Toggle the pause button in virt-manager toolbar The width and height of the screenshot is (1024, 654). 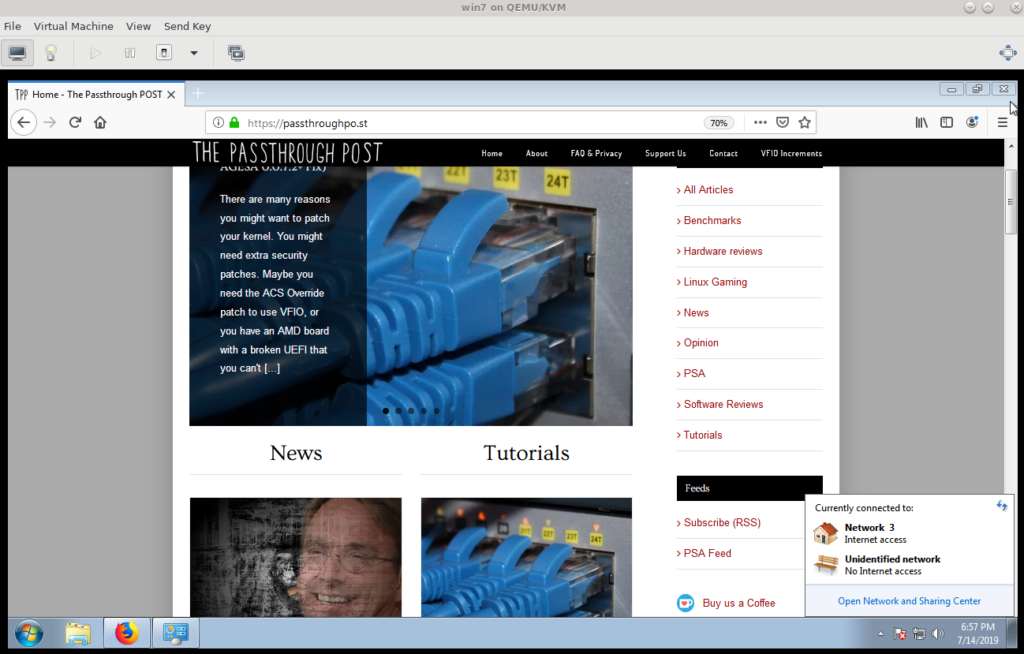130,52
